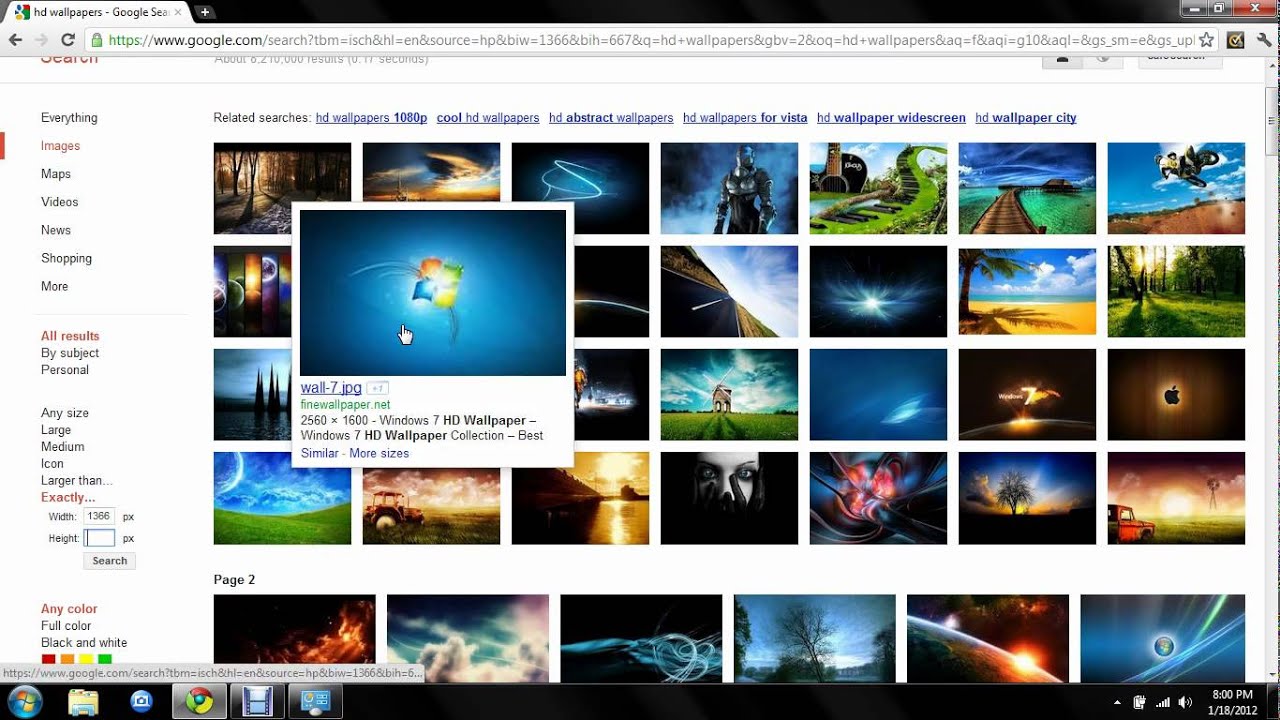The image size is (1280, 720).
Task: Pick the orange color swatch
Action: click(x=67, y=659)
